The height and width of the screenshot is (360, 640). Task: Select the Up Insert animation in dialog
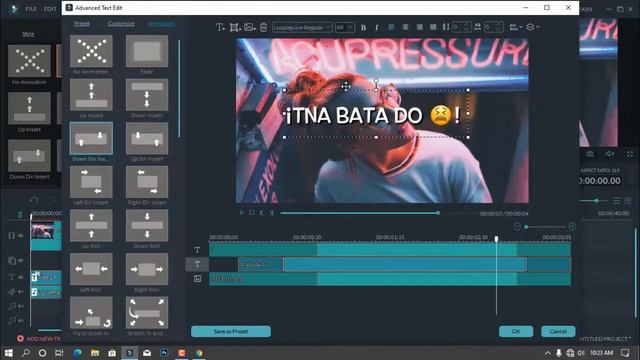pos(91,95)
